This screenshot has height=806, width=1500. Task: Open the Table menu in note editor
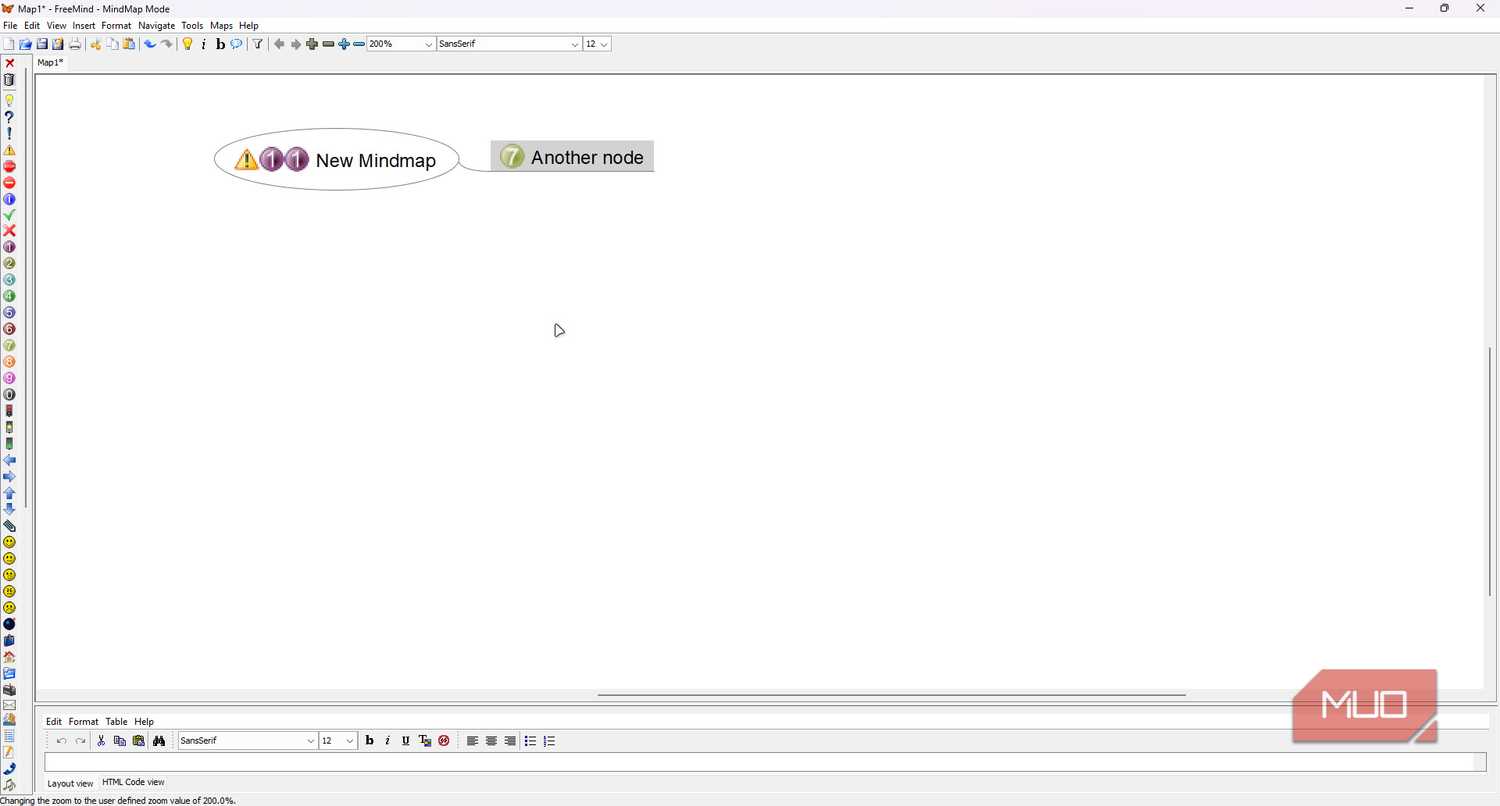pos(116,721)
